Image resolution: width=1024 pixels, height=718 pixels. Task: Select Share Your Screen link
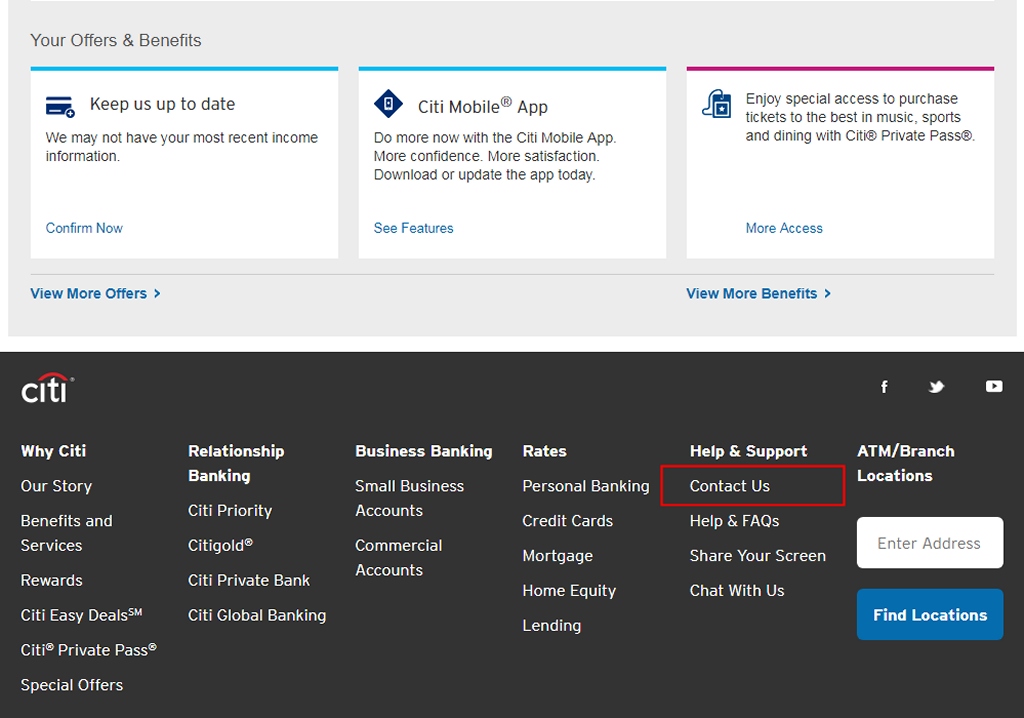coord(758,556)
